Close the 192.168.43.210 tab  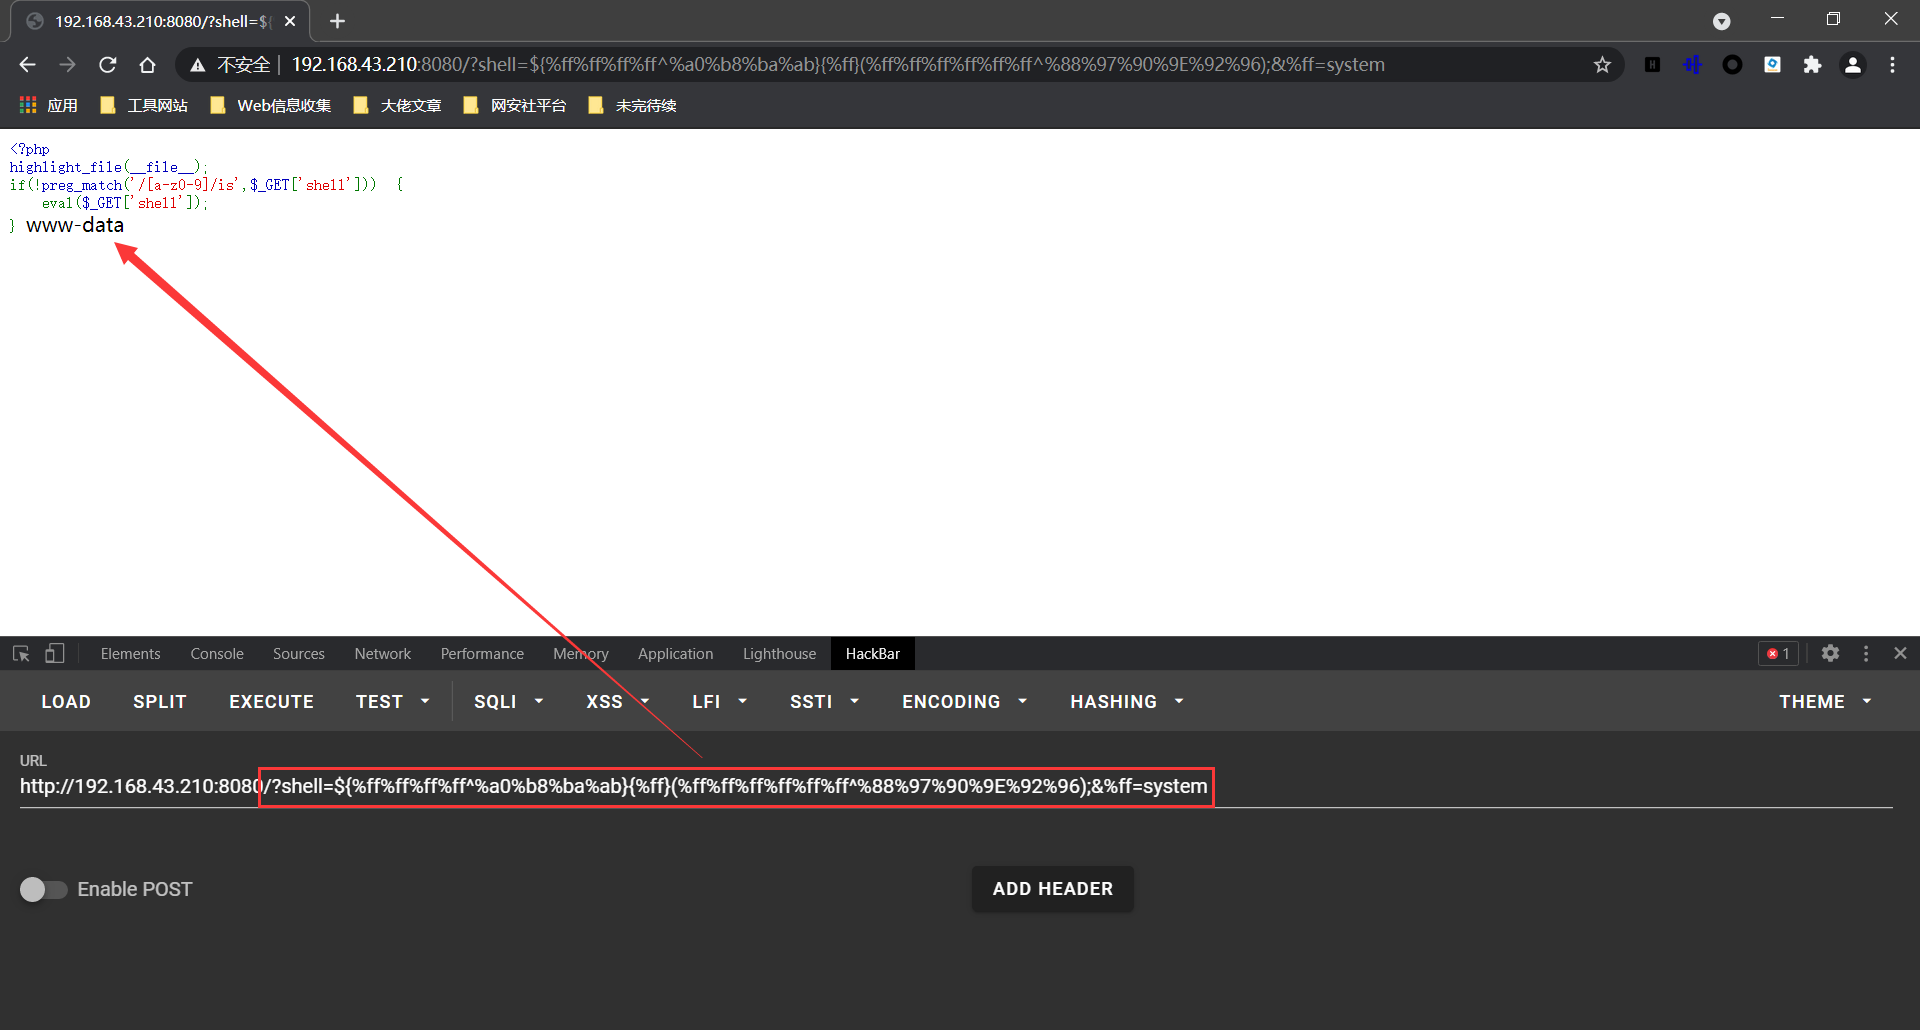pyautogui.click(x=290, y=21)
